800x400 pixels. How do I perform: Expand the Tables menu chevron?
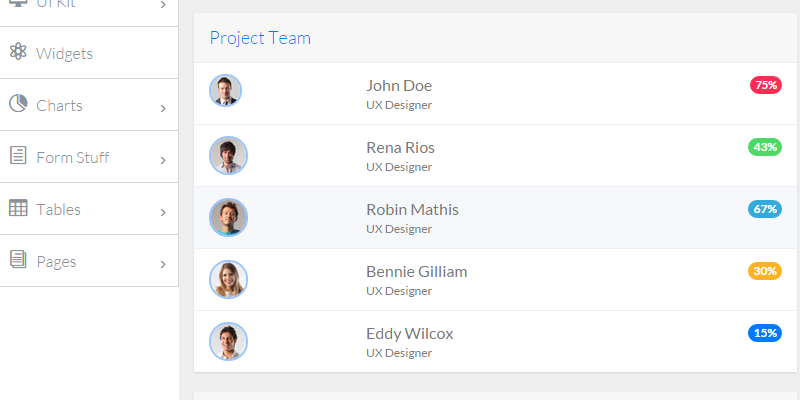(163, 211)
